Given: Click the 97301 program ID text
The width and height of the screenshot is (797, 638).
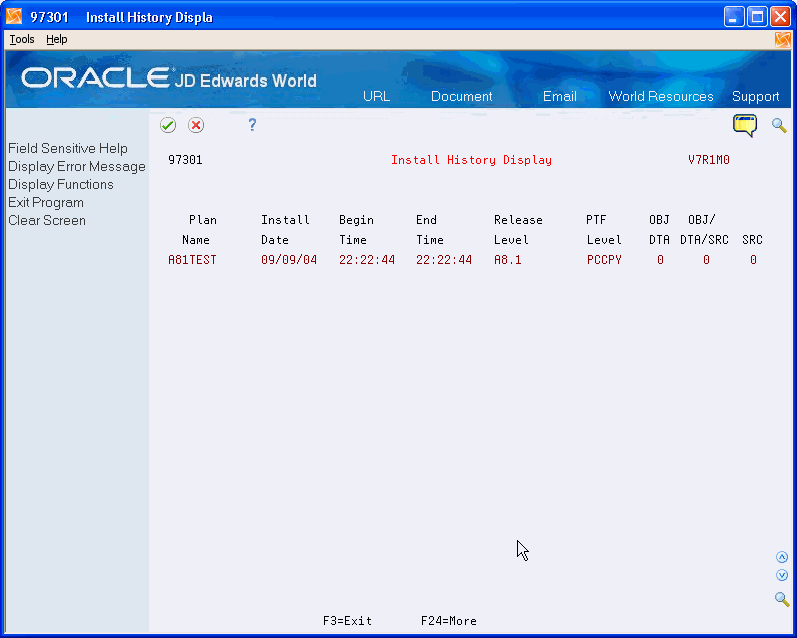Looking at the screenshot, I should coord(185,160).
